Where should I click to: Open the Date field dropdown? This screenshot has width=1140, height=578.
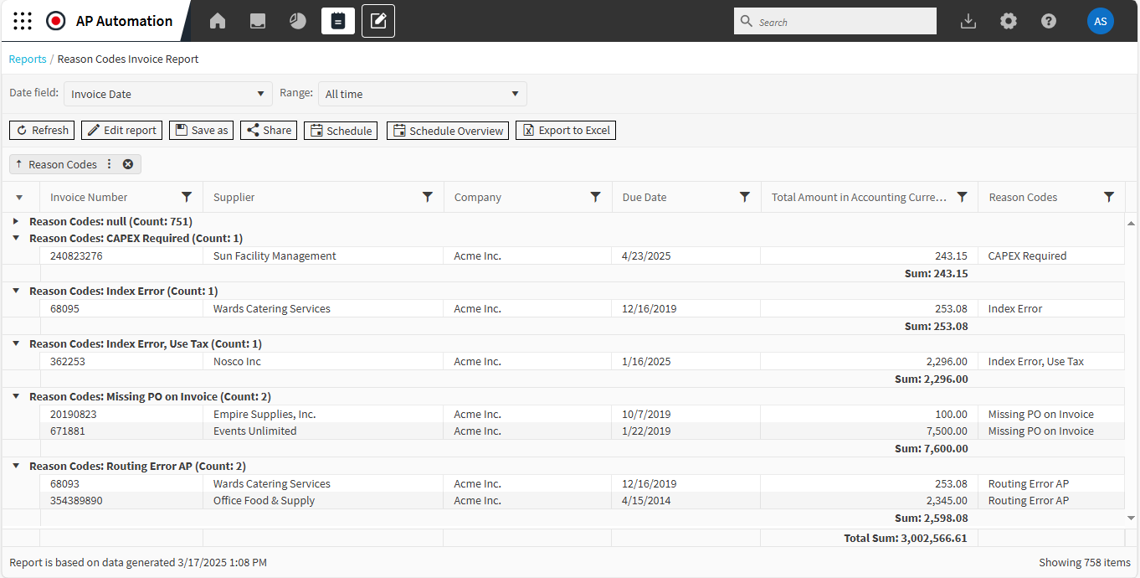pos(168,94)
